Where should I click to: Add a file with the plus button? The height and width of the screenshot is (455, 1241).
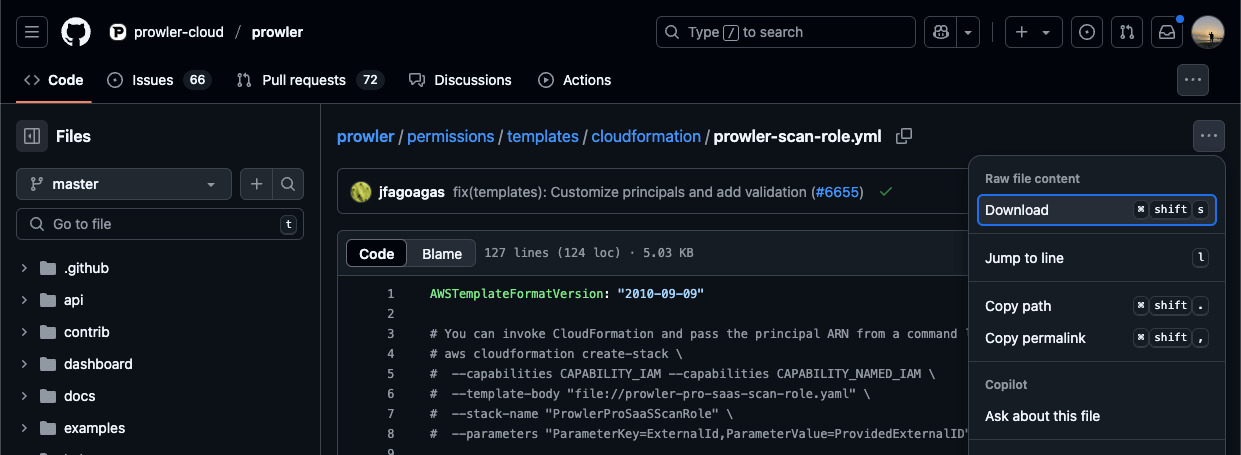257,184
